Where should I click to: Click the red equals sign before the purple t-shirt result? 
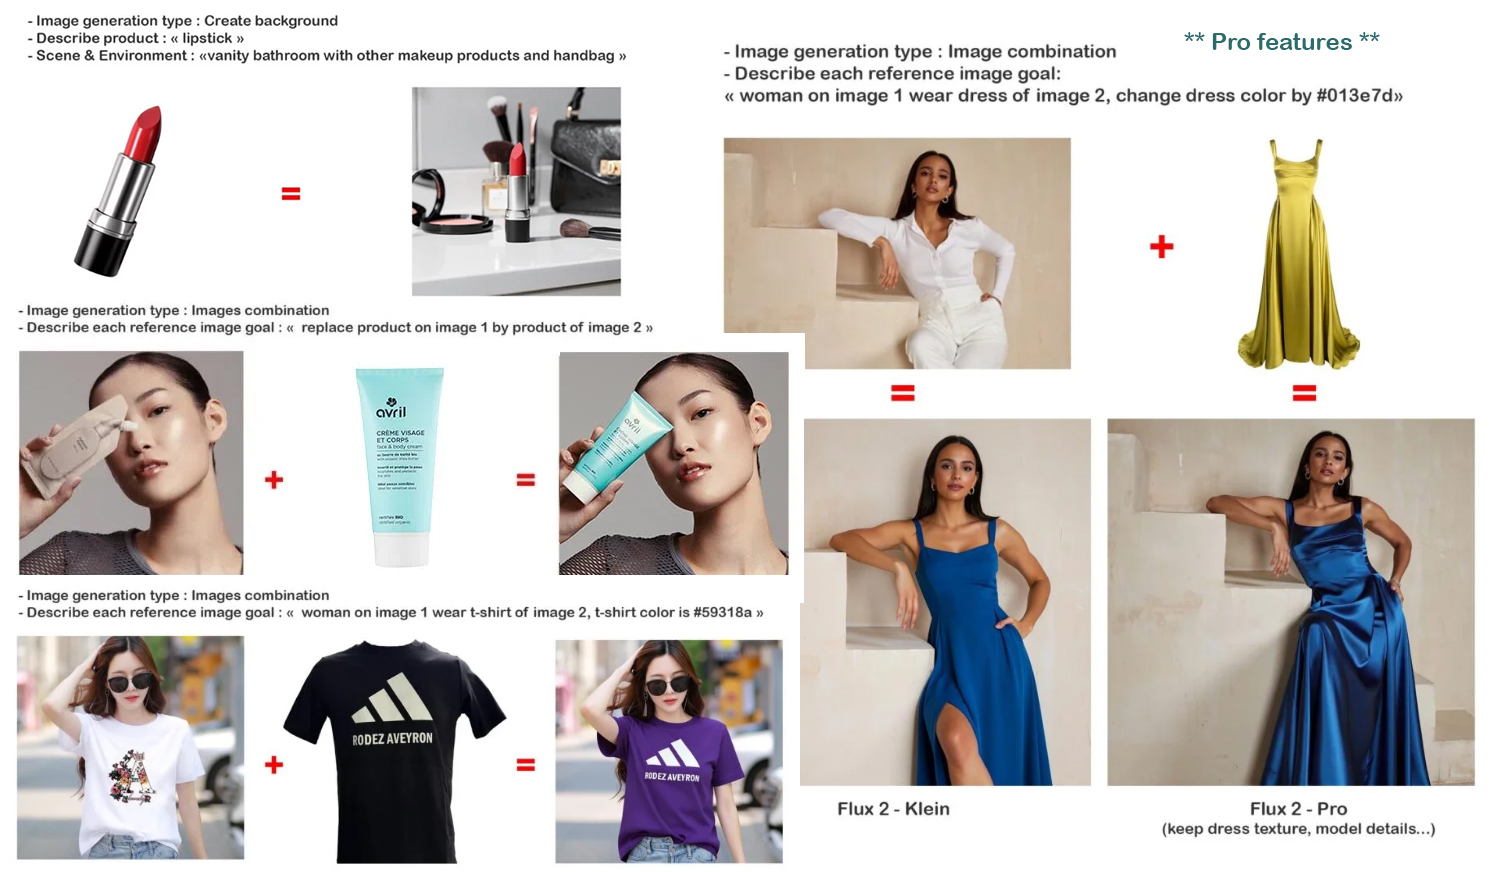click(x=526, y=765)
